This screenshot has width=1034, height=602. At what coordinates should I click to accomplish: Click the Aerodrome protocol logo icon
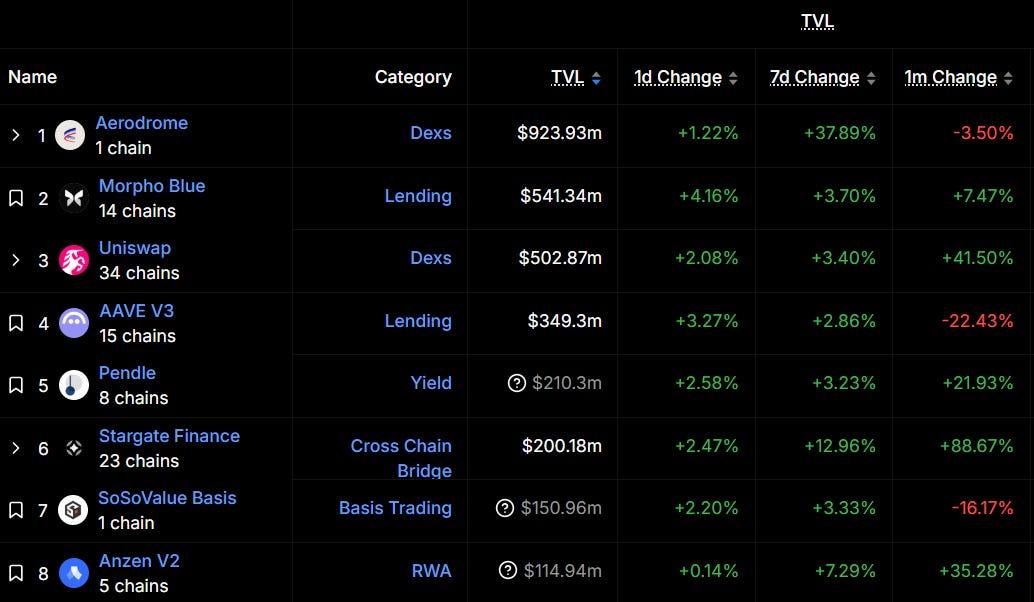click(70, 135)
